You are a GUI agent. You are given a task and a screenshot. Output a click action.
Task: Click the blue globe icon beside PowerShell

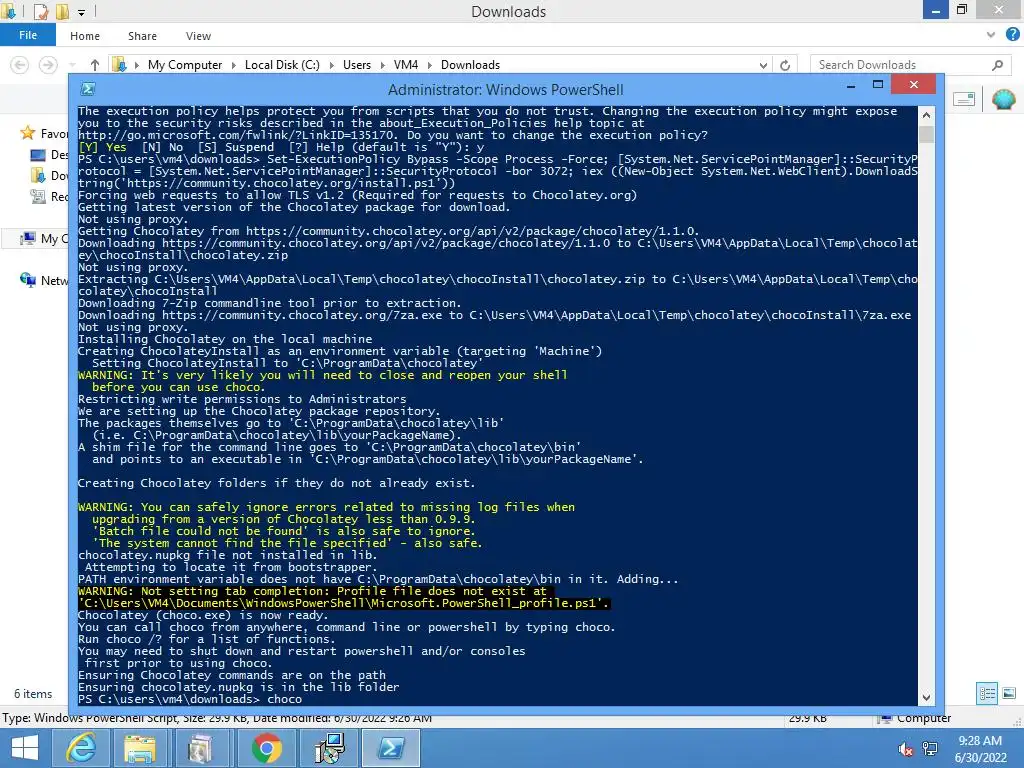[x=1003, y=99]
